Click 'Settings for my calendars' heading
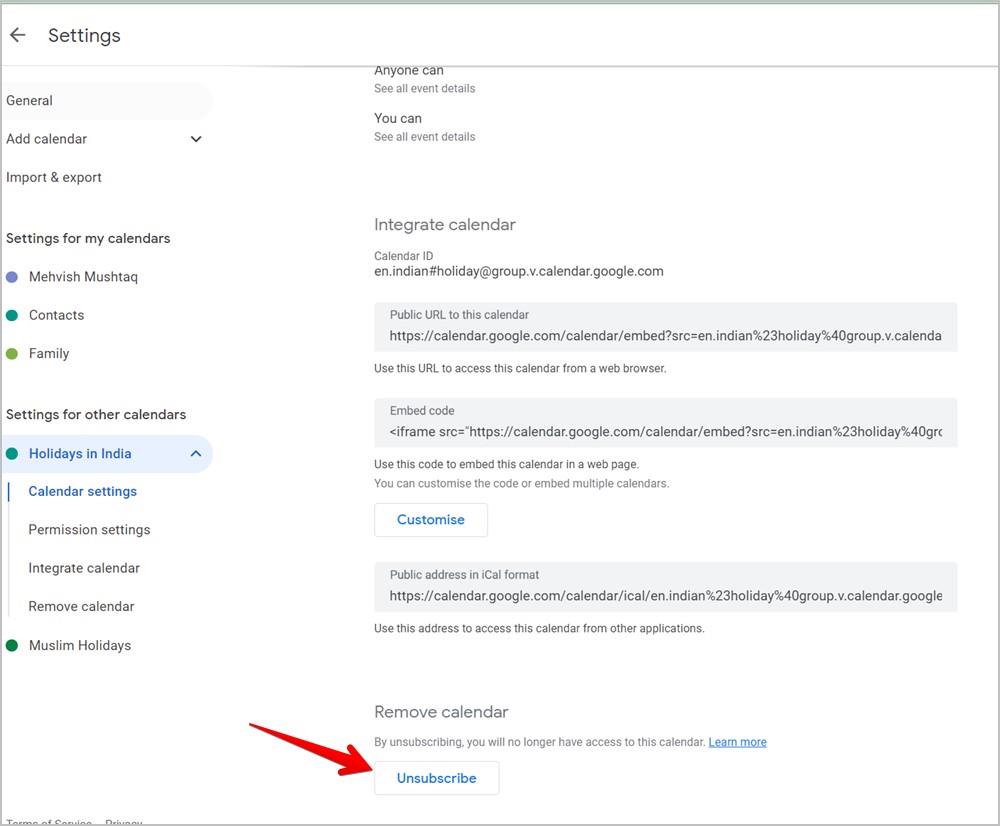Screen dimensions: 1000x826 pos(88,238)
